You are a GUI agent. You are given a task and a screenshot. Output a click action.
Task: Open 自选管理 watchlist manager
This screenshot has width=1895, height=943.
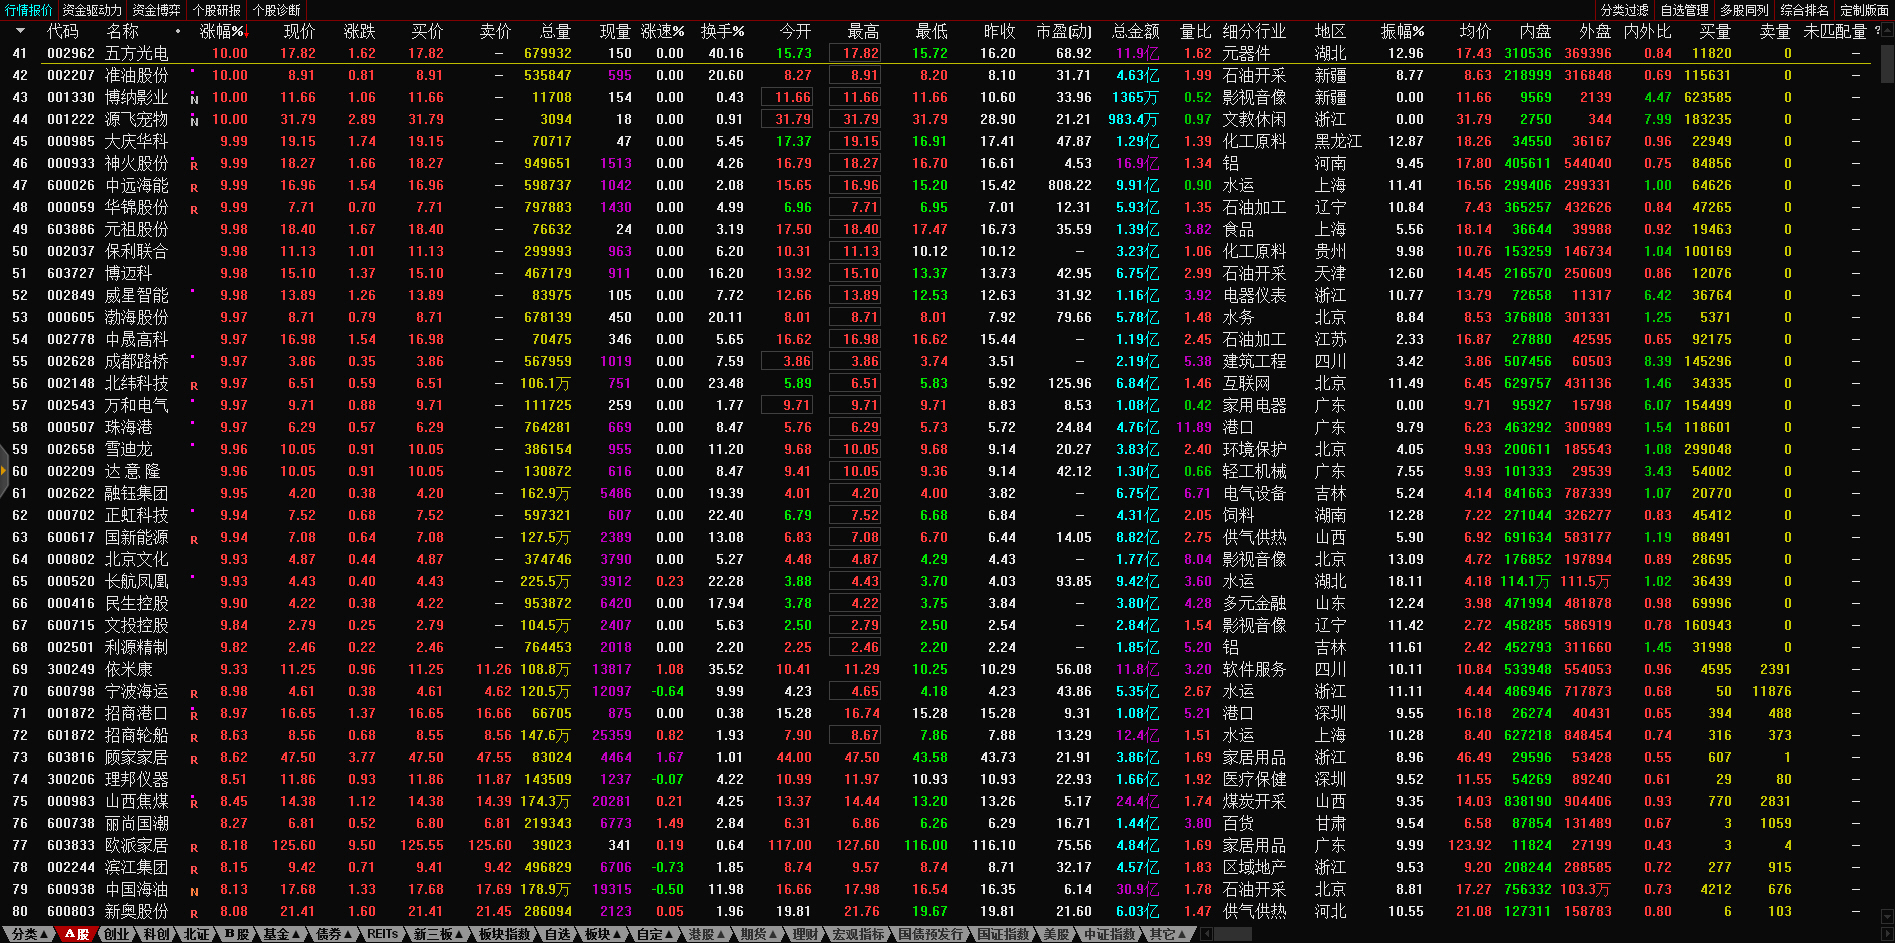[x=1684, y=10]
